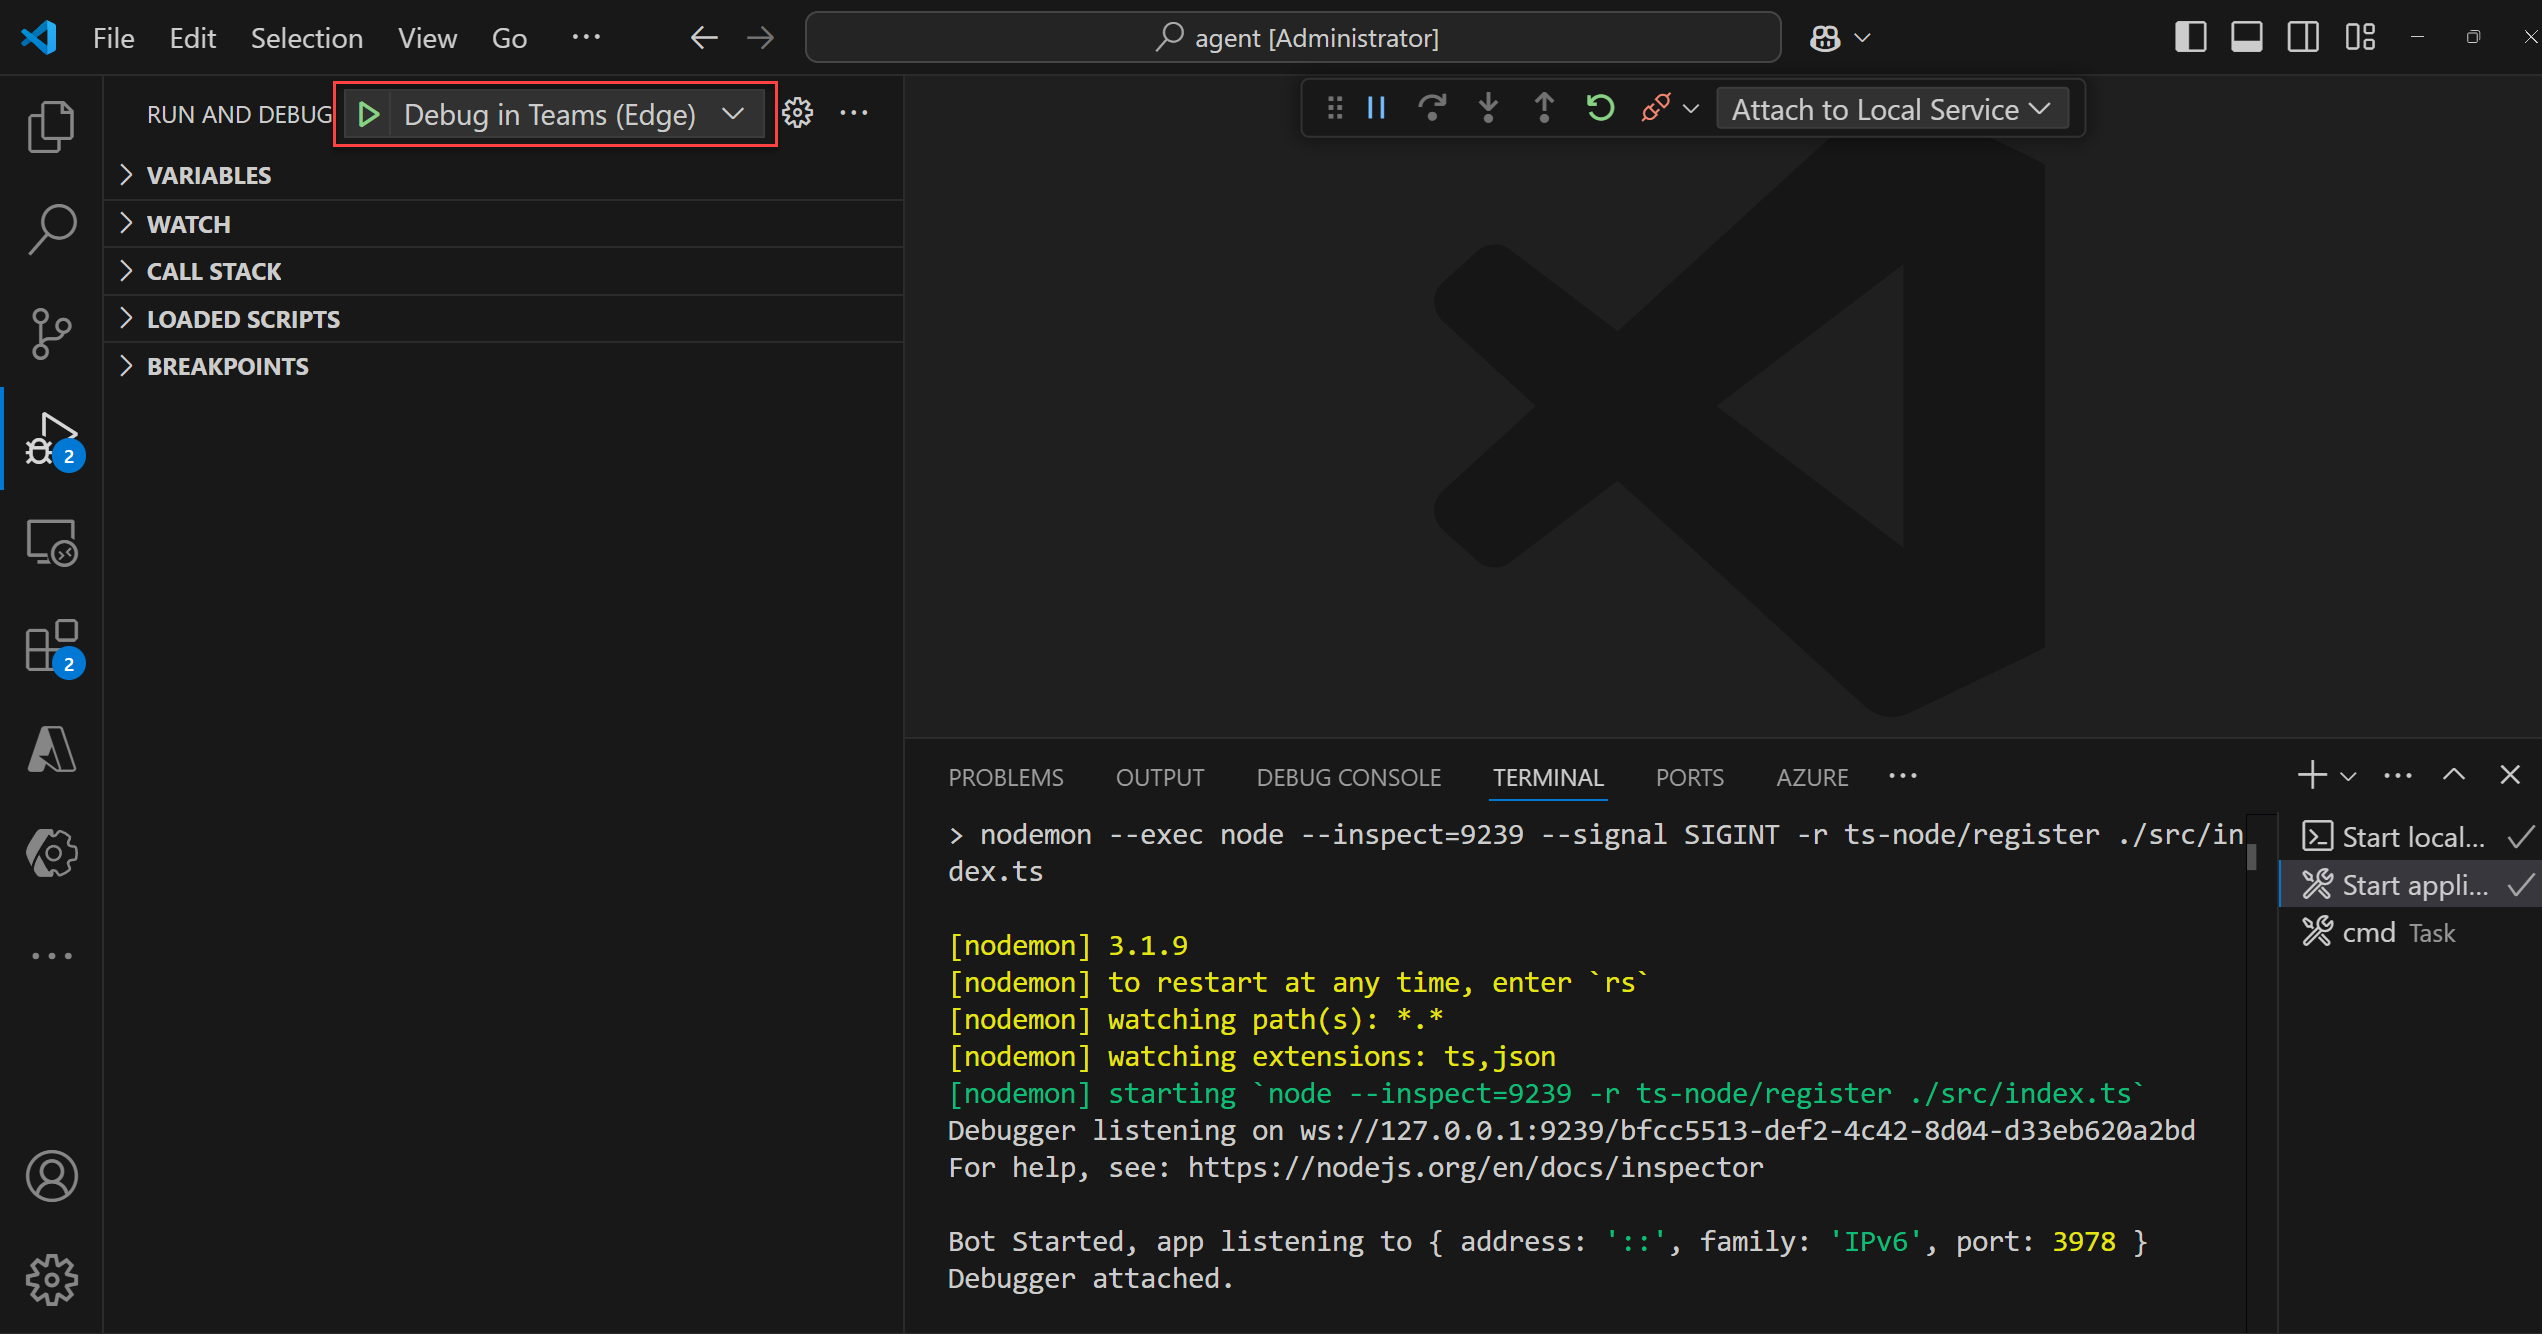Step into in debug toolbar
Screen dimensions: 2542x1334
tap(1488, 108)
